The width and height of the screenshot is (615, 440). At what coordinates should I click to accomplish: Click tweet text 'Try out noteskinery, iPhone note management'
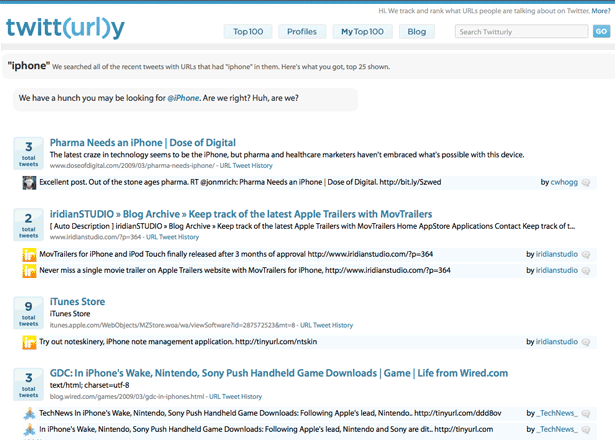178,342
